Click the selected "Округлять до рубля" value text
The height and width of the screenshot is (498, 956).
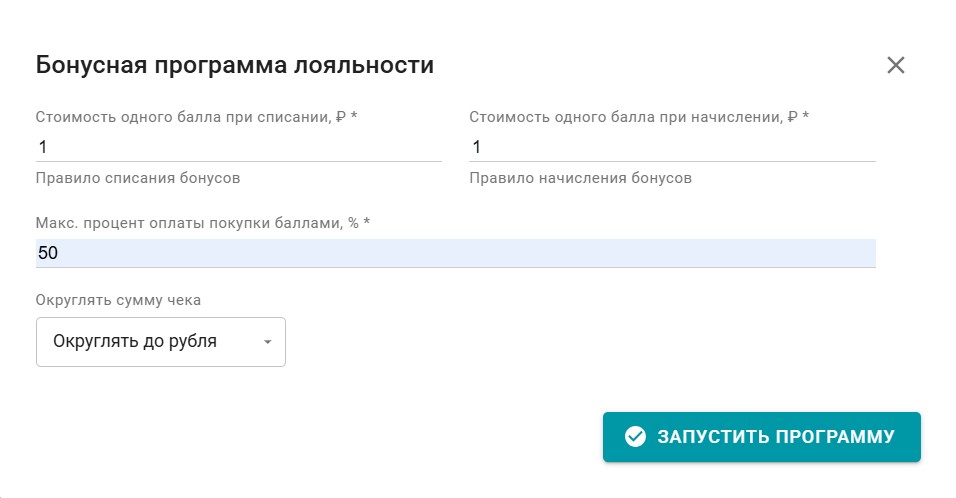(x=135, y=342)
